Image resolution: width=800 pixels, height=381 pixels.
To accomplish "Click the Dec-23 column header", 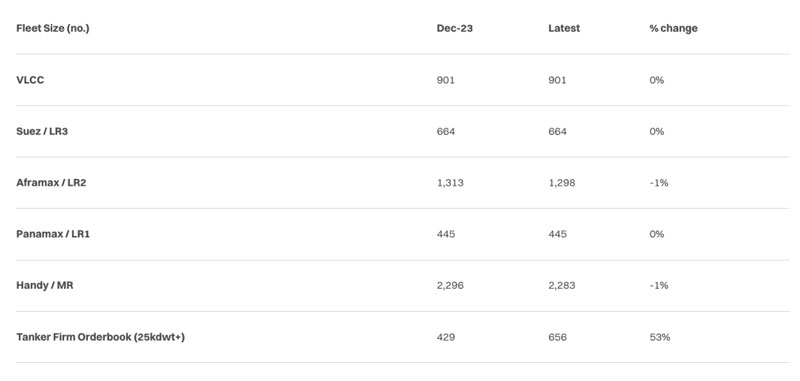I will (455, 29).
